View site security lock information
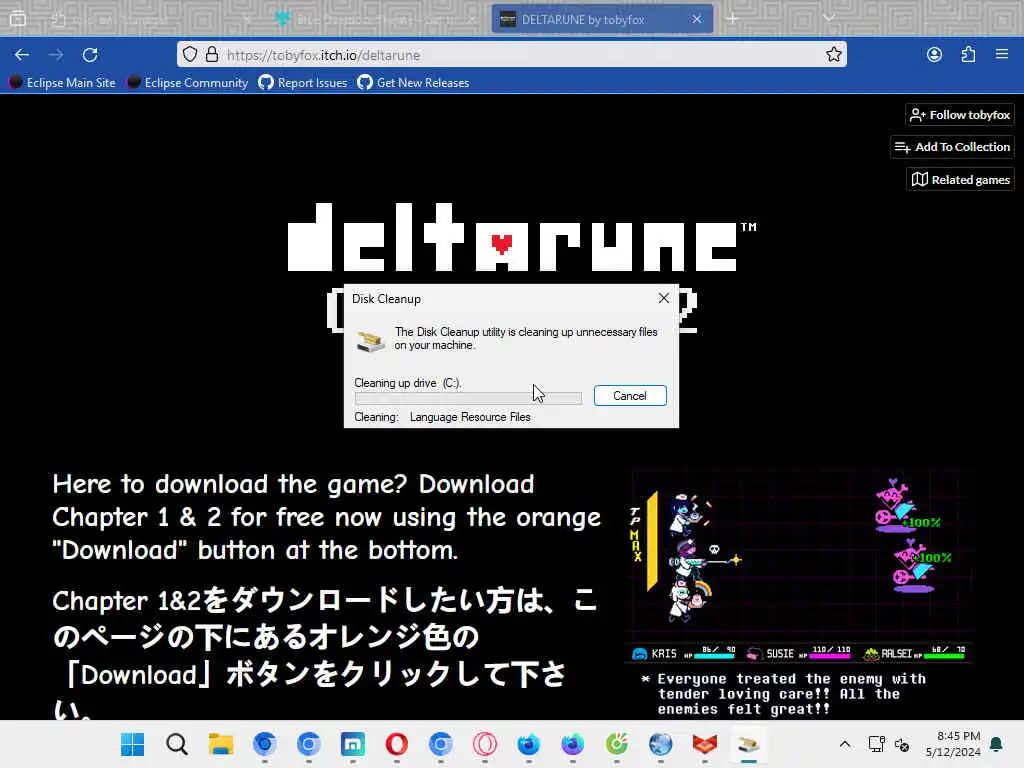Screen dimensions: 1024x768 212,55
